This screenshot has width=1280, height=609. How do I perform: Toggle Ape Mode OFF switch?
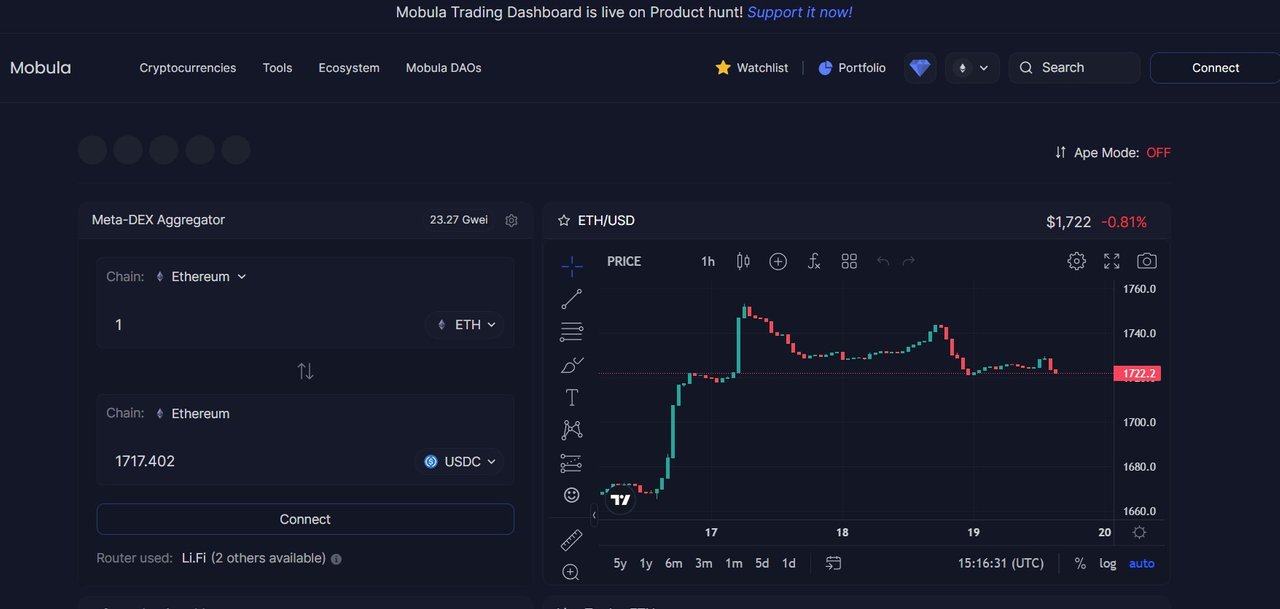click(1159, 153)
